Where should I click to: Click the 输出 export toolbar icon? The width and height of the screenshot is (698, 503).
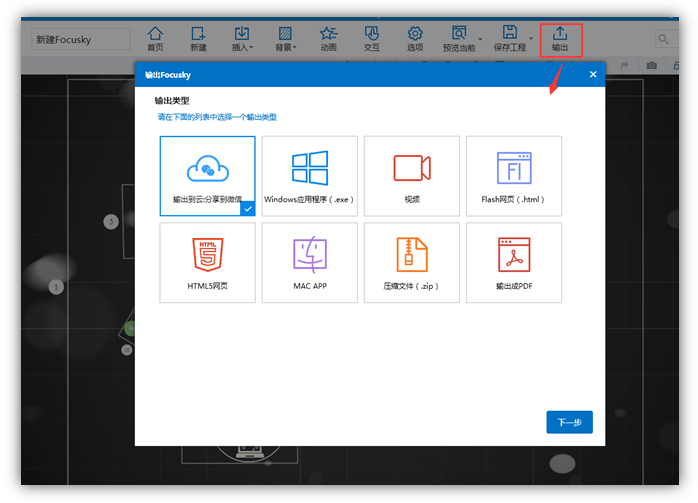[x=560, y=39]
